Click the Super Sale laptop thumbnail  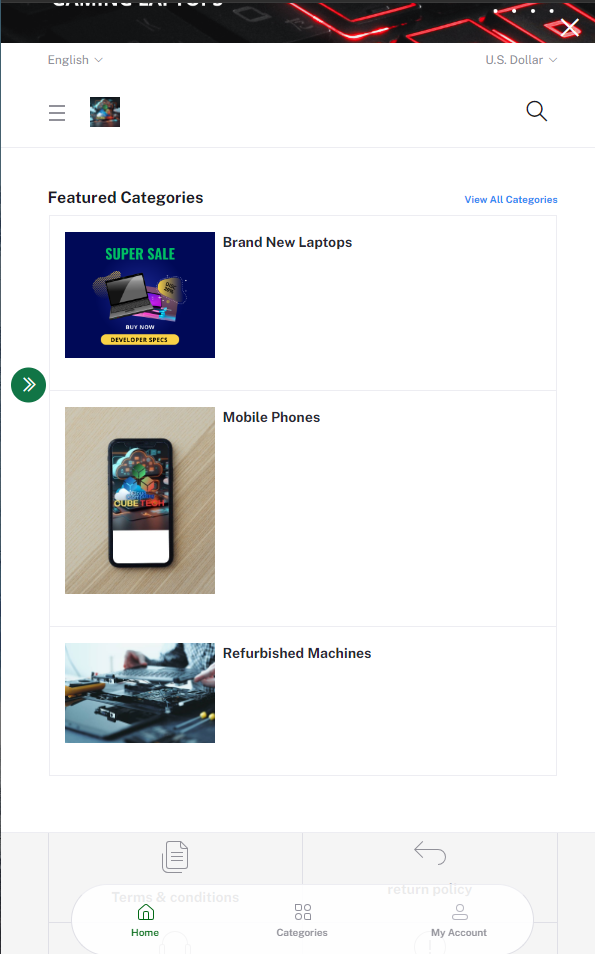[140, 295]
